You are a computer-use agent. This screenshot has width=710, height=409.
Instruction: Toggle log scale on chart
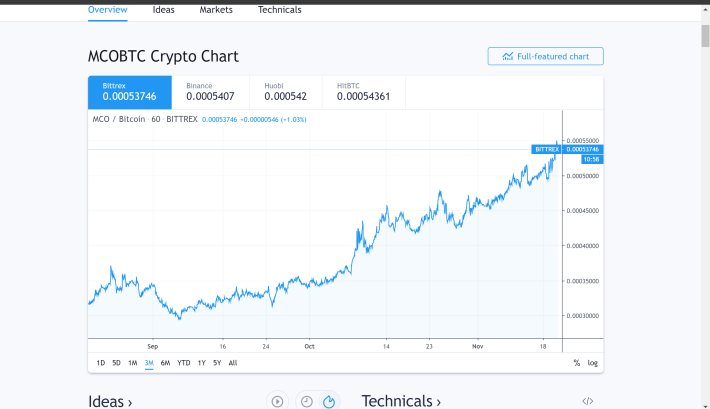click(593, 363)
